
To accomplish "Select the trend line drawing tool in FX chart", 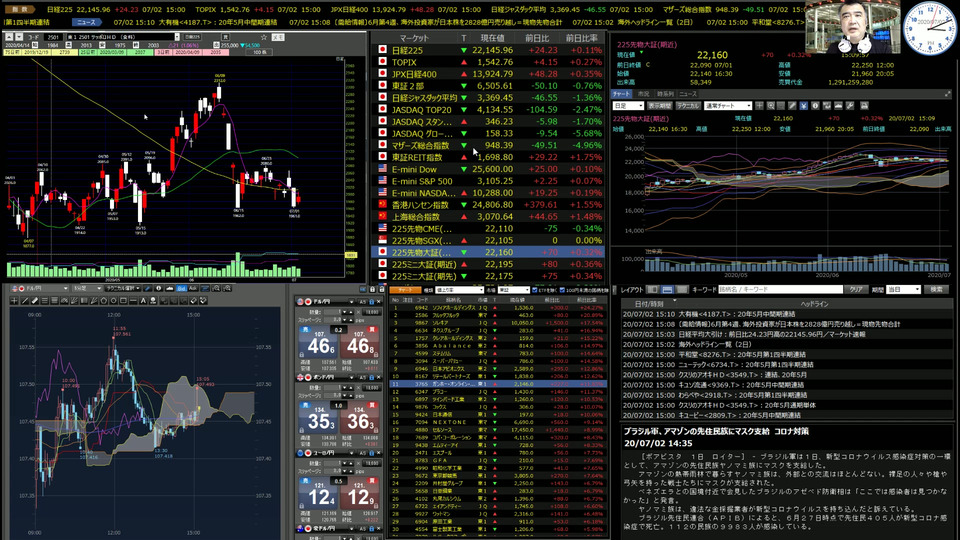I will (x=24, y=301).
